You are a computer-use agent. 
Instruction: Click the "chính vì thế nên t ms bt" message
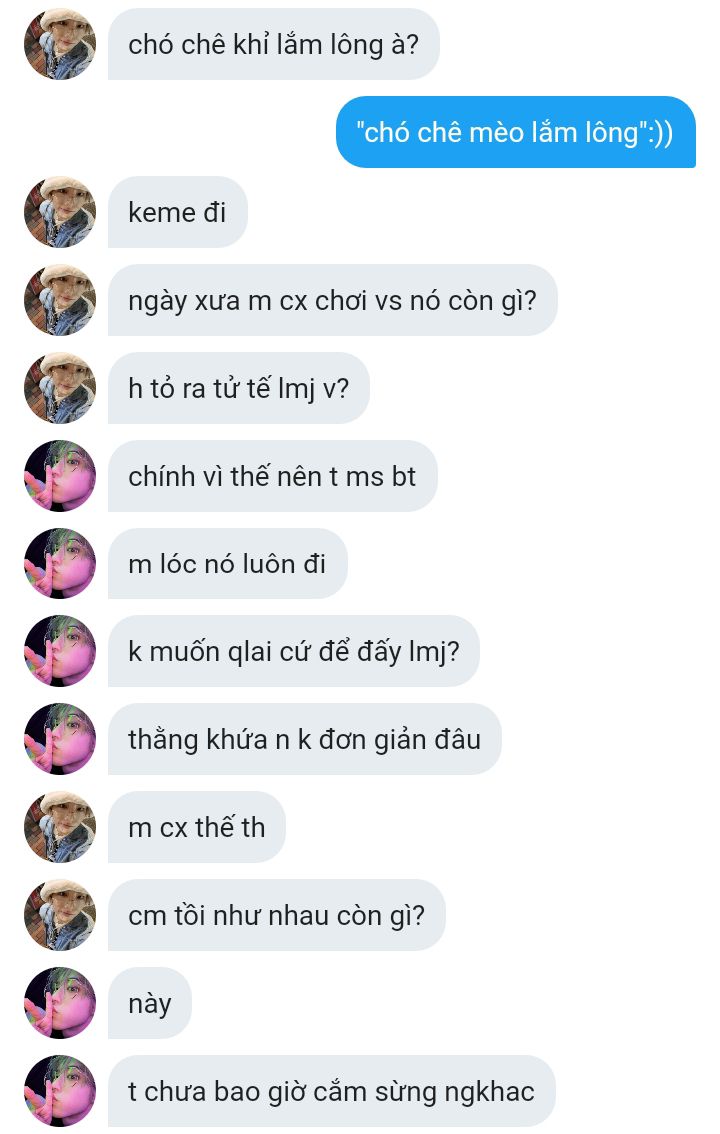tap(273, 476)
